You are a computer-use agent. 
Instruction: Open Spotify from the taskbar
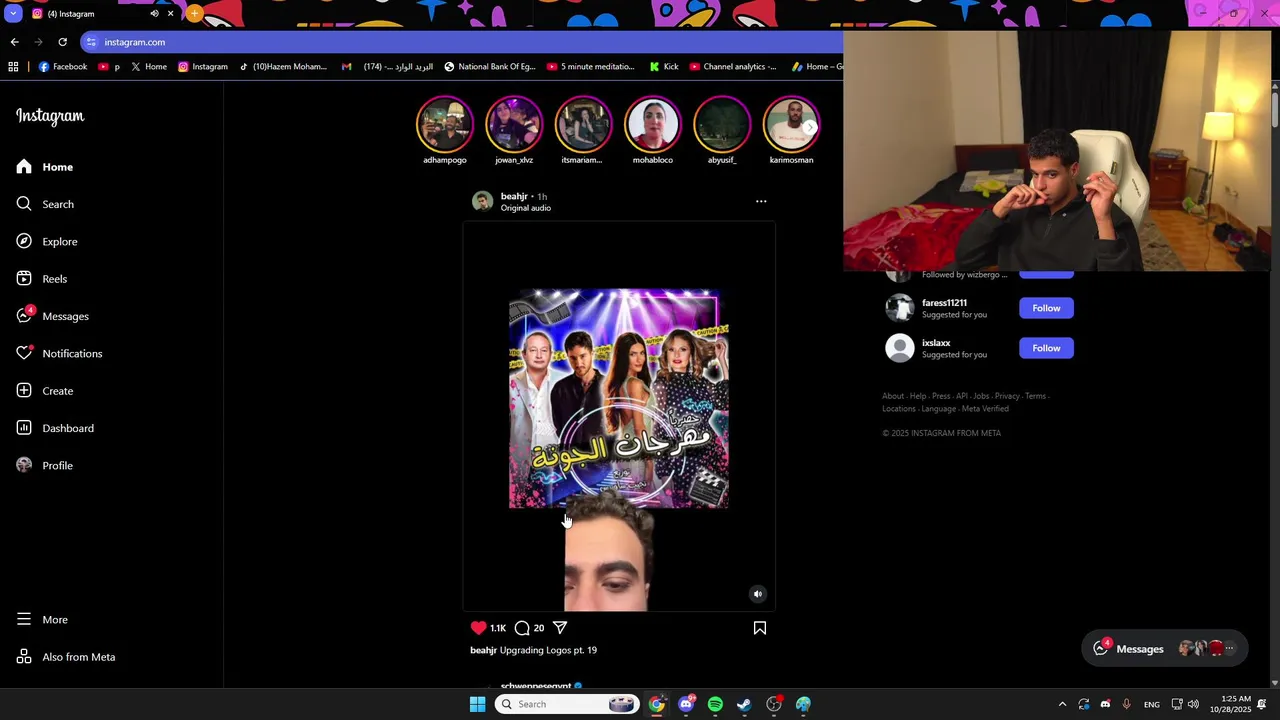pos(715,704)
